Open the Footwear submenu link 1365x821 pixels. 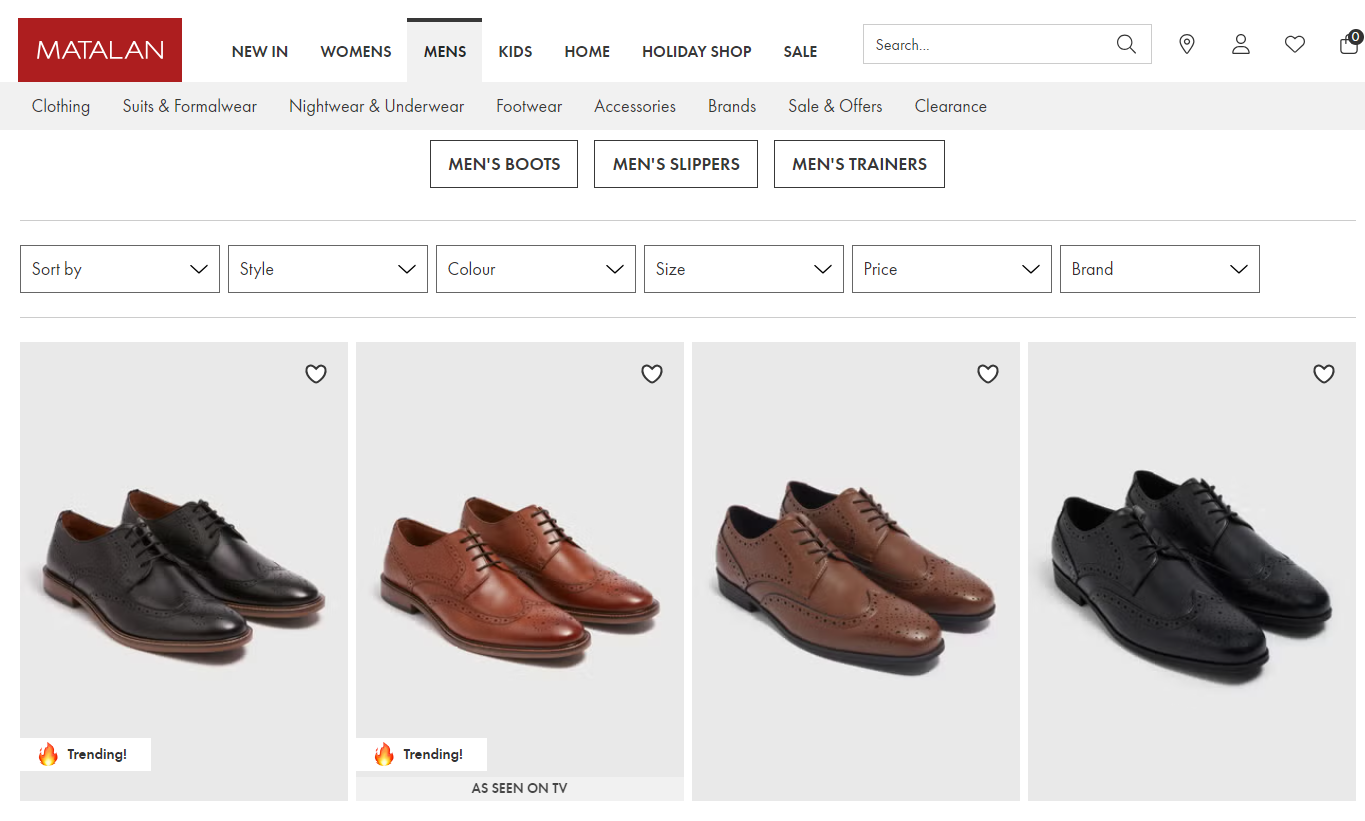[529, 106]
